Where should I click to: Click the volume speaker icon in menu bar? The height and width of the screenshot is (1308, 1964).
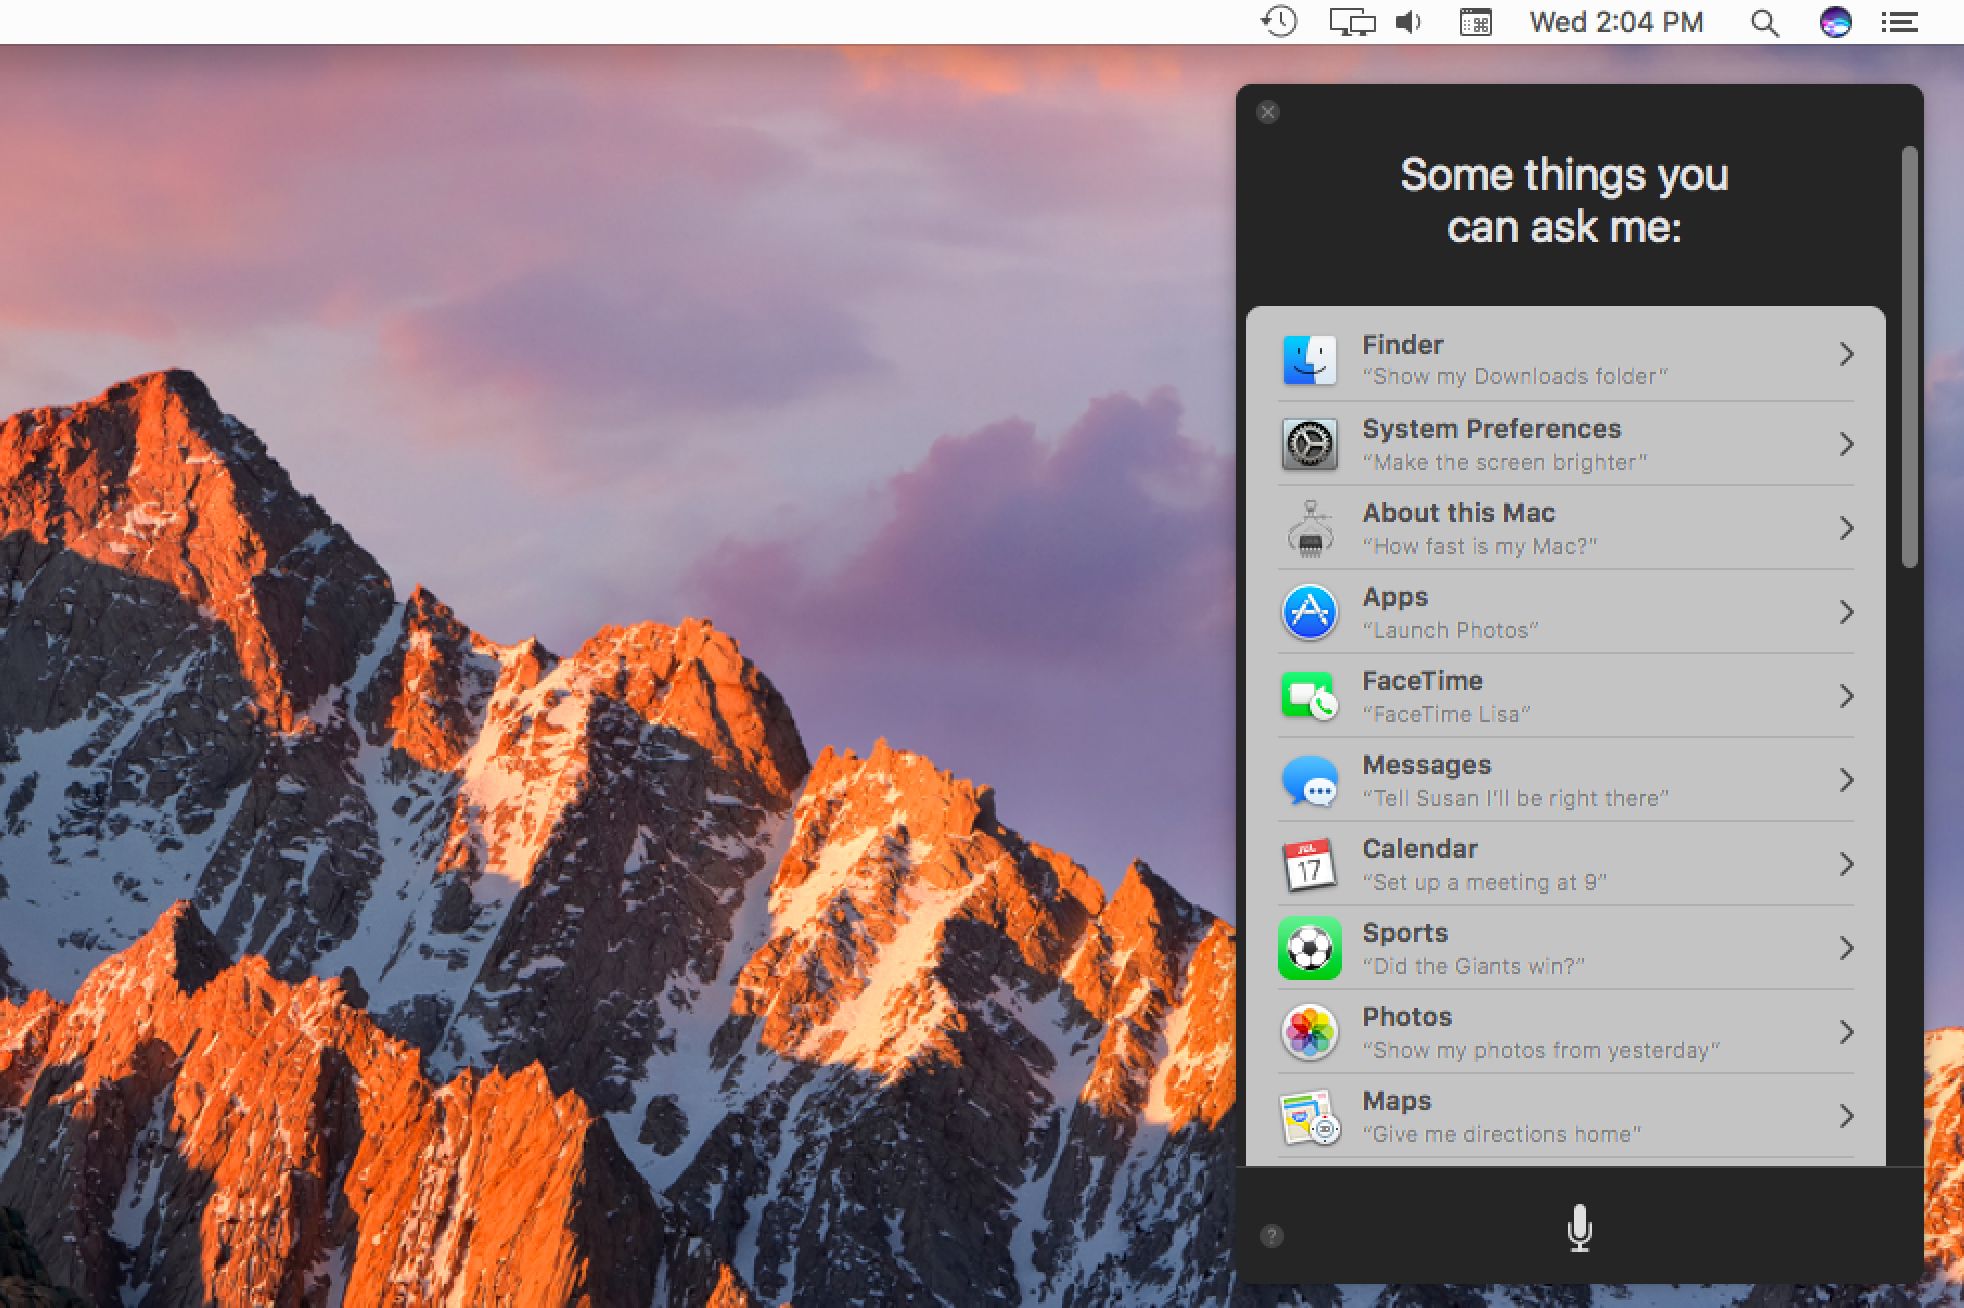click(x=1409, y=22)
